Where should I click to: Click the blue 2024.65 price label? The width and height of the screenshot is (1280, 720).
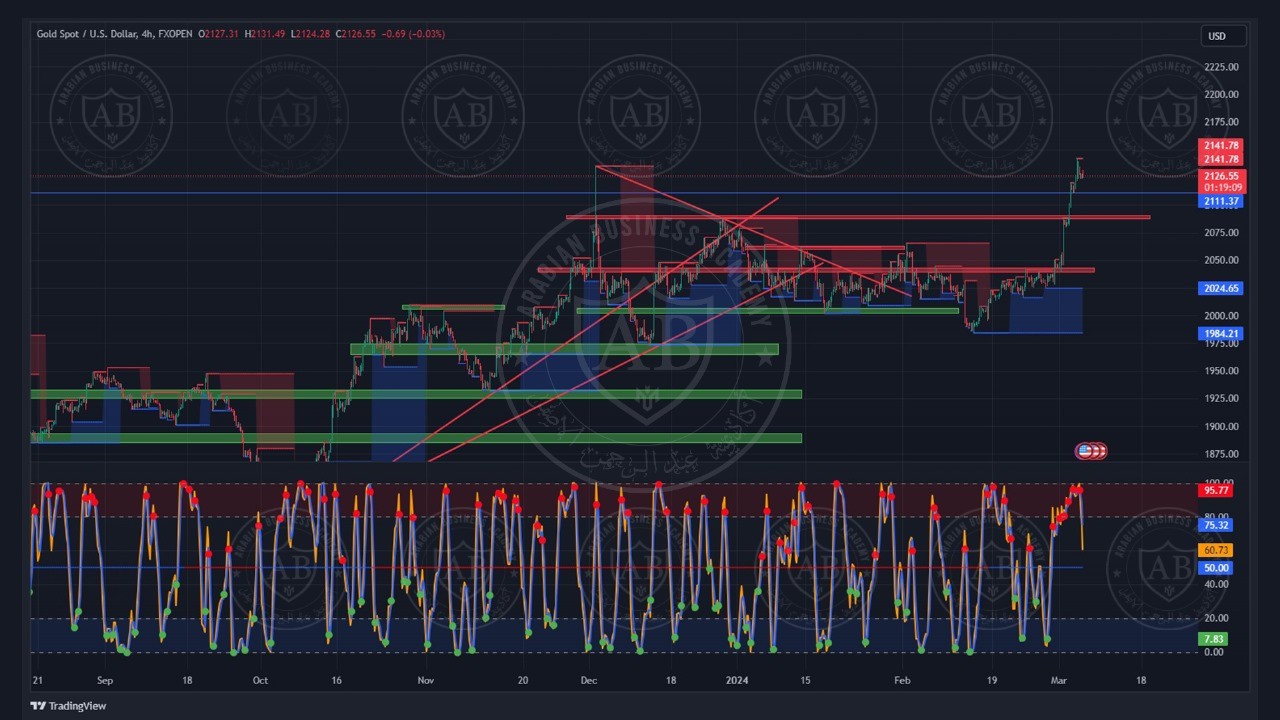1222,288
